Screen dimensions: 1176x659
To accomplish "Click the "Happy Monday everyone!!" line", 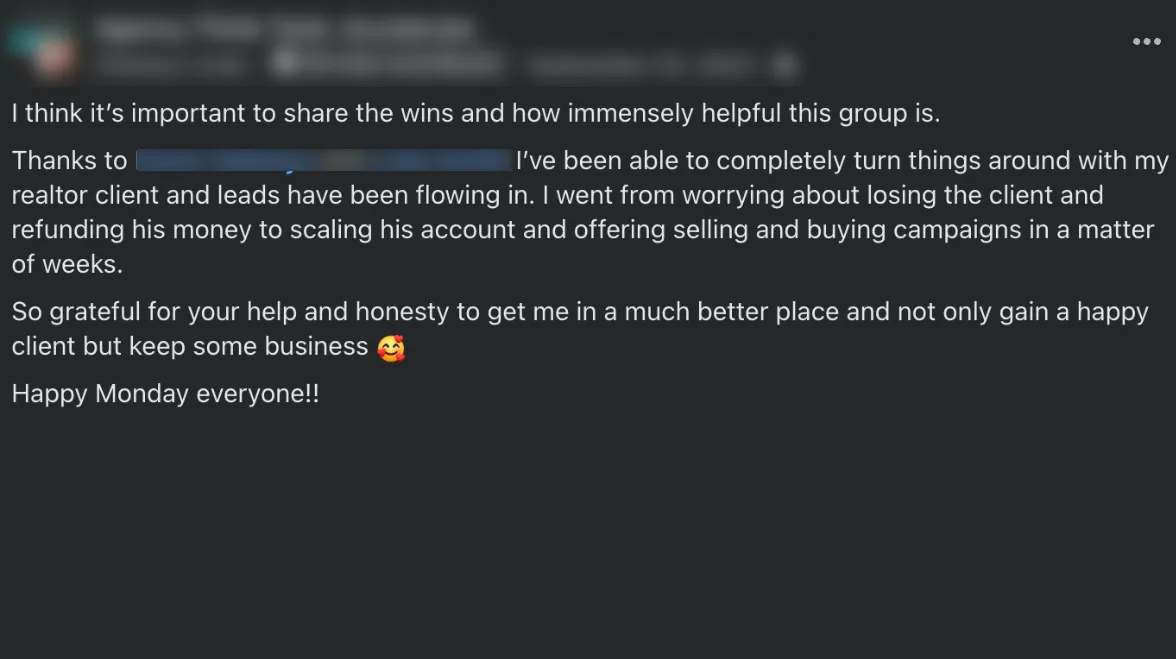I will click(165, 394).
